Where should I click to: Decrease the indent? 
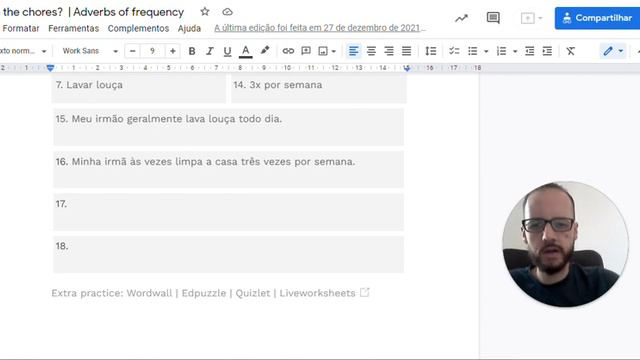pyautogui.click(x=529, y=51)
